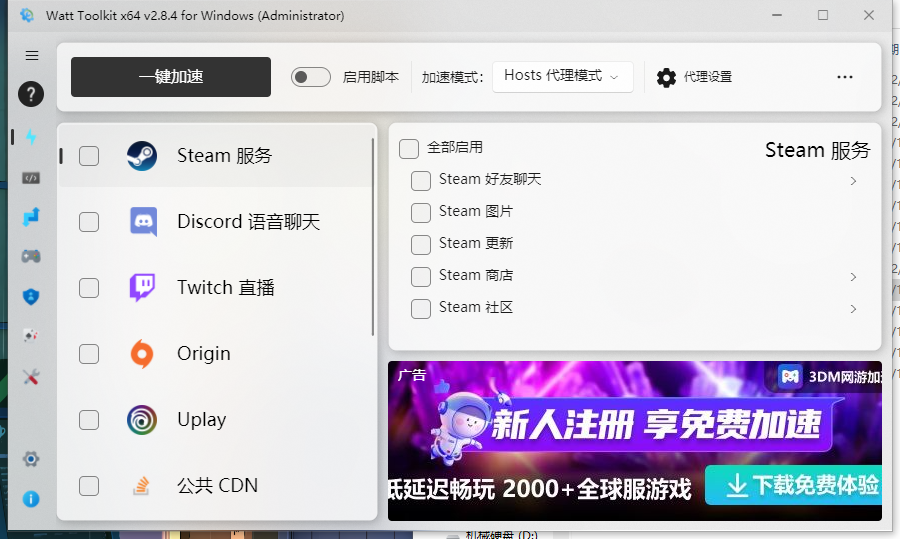Enable the 全部启用 checkbox

(x=409, y=148)
